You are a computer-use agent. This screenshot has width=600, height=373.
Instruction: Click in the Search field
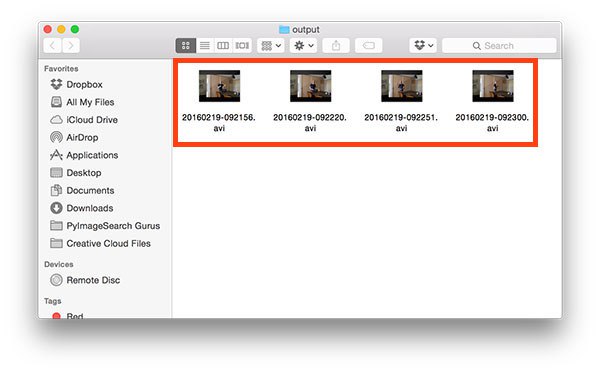[x=499, y=46]
